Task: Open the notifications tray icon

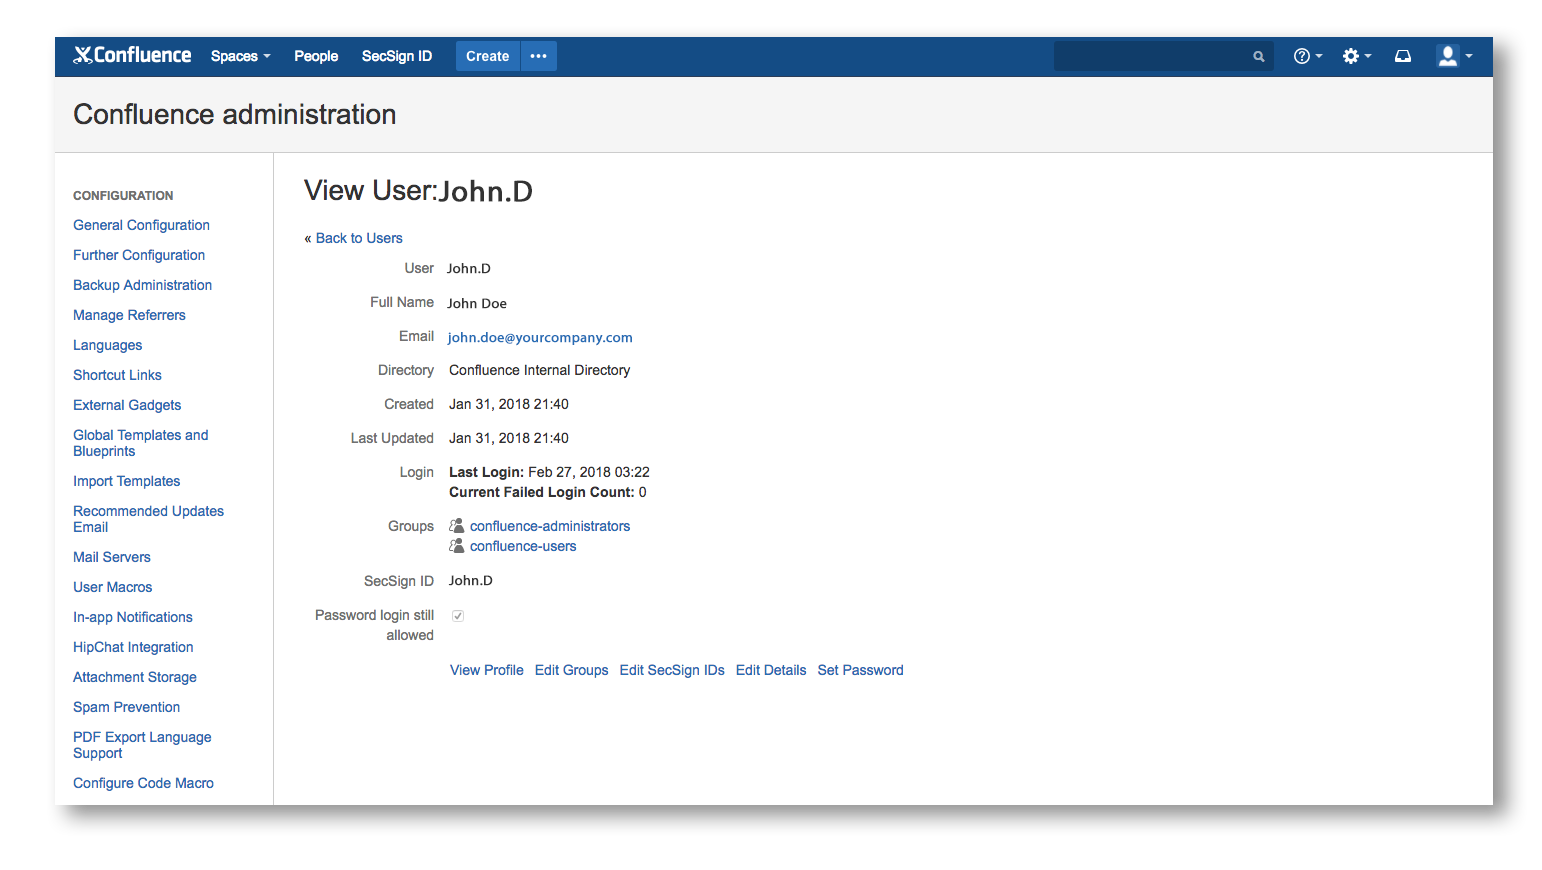Action: click(1402, 56)
